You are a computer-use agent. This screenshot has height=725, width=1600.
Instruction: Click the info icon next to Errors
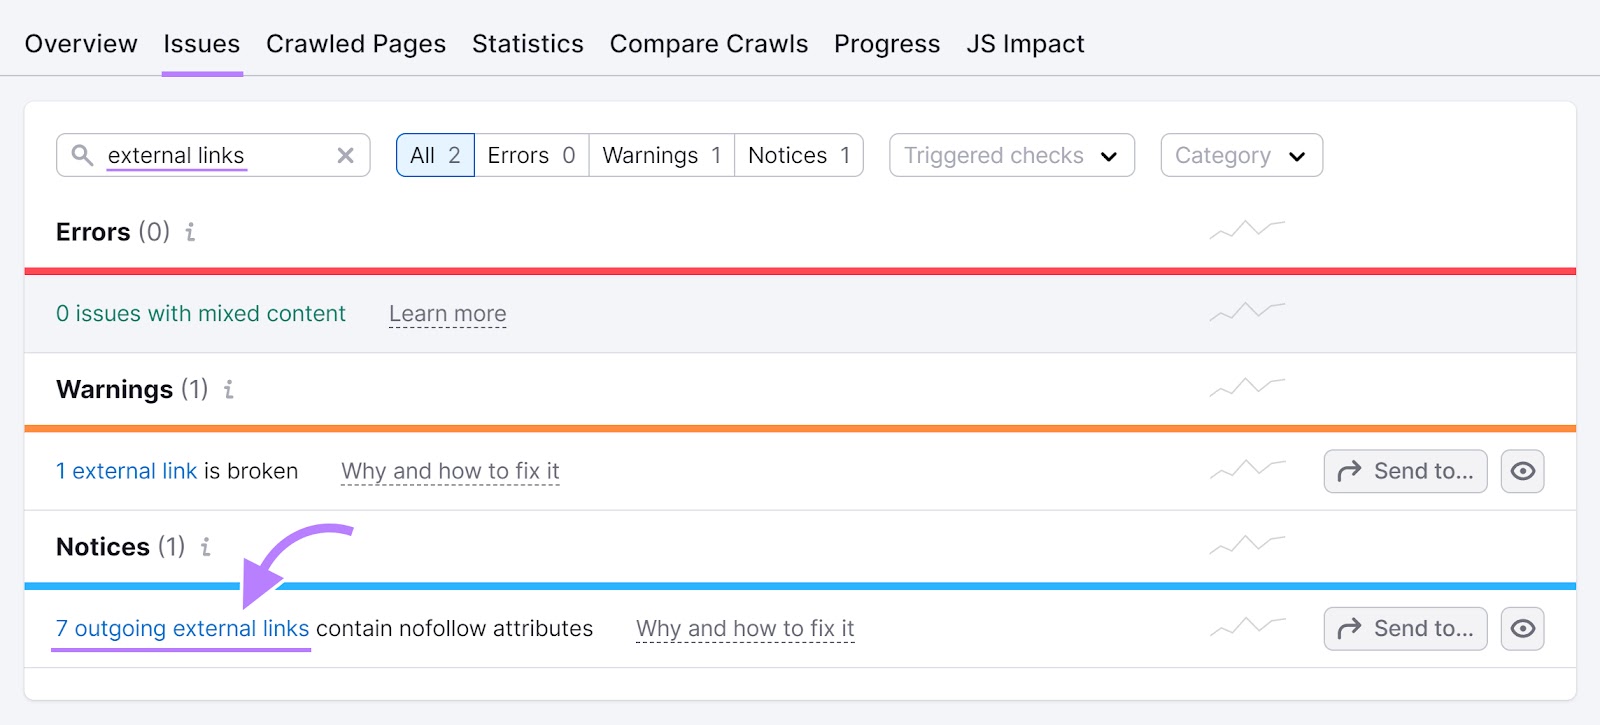tap(190, 232)
